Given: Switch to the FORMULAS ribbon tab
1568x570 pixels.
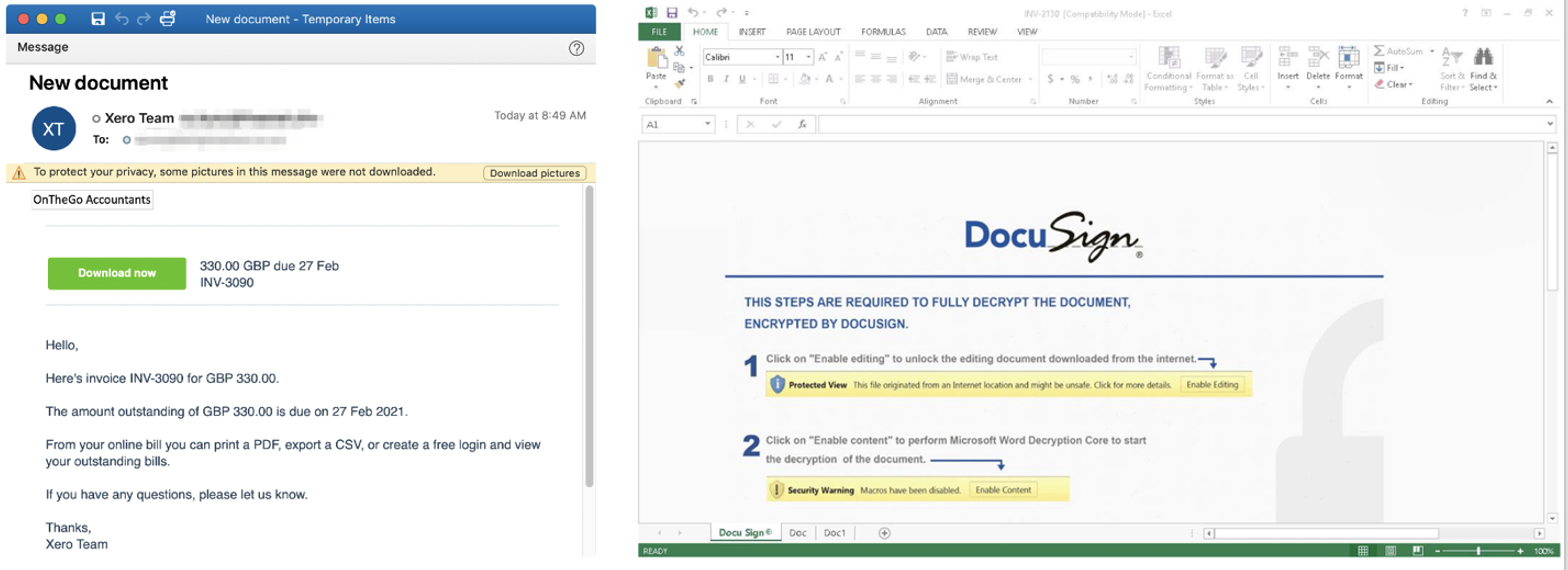Looking at the screenshot, I should (x=883, y=31).
